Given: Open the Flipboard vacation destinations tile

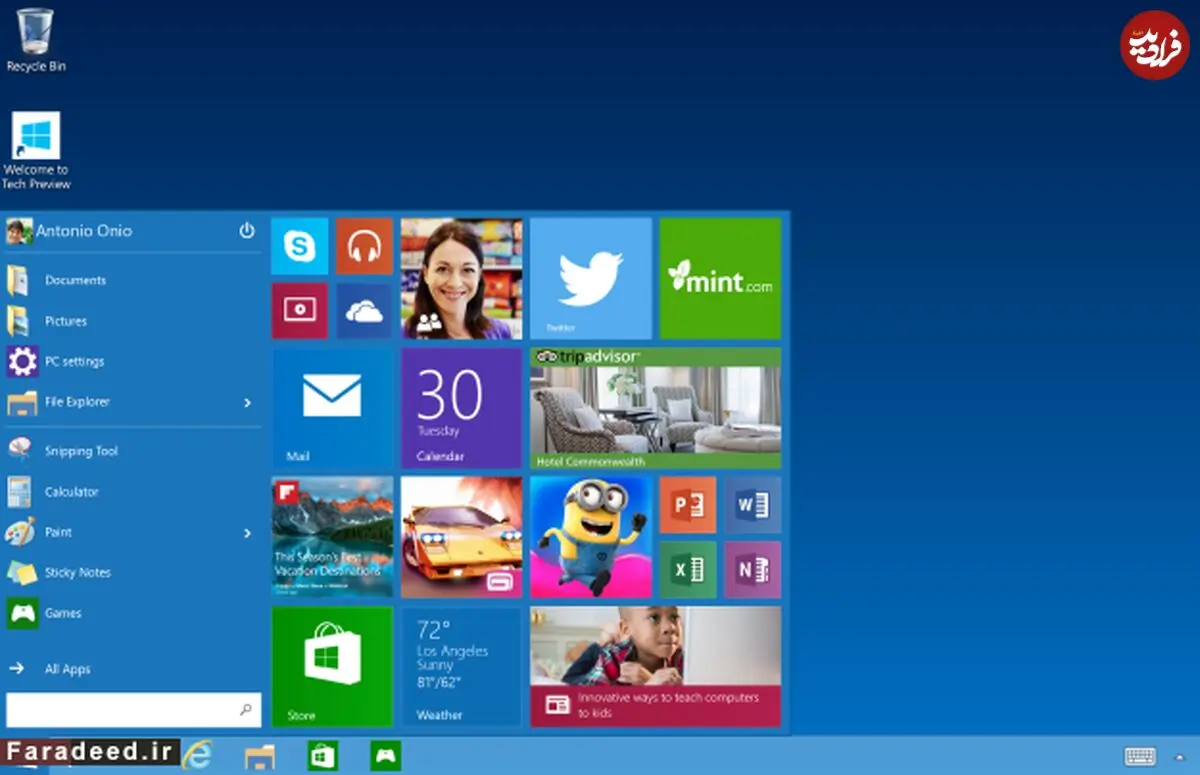Looking at the screenshot, I should pos(331,537).
